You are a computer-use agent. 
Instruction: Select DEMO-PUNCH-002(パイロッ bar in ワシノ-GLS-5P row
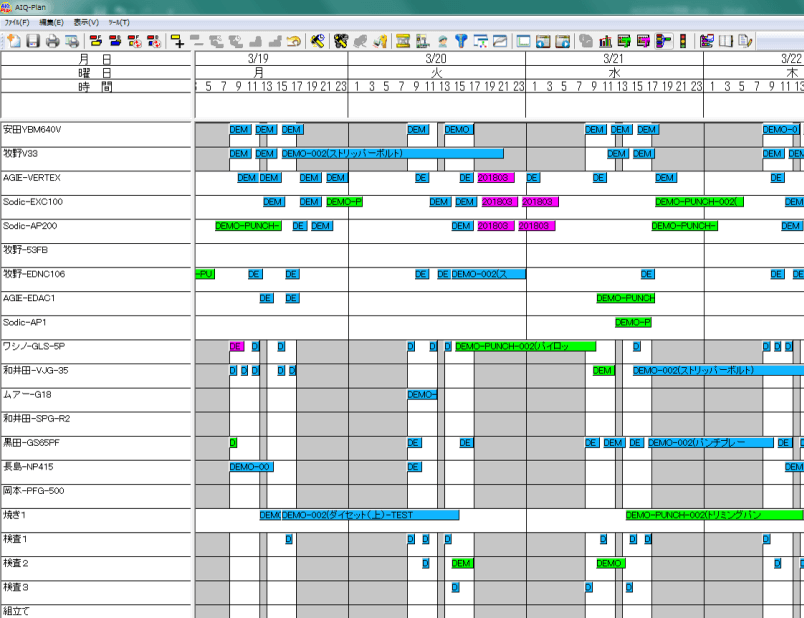[x=526, y=347]
